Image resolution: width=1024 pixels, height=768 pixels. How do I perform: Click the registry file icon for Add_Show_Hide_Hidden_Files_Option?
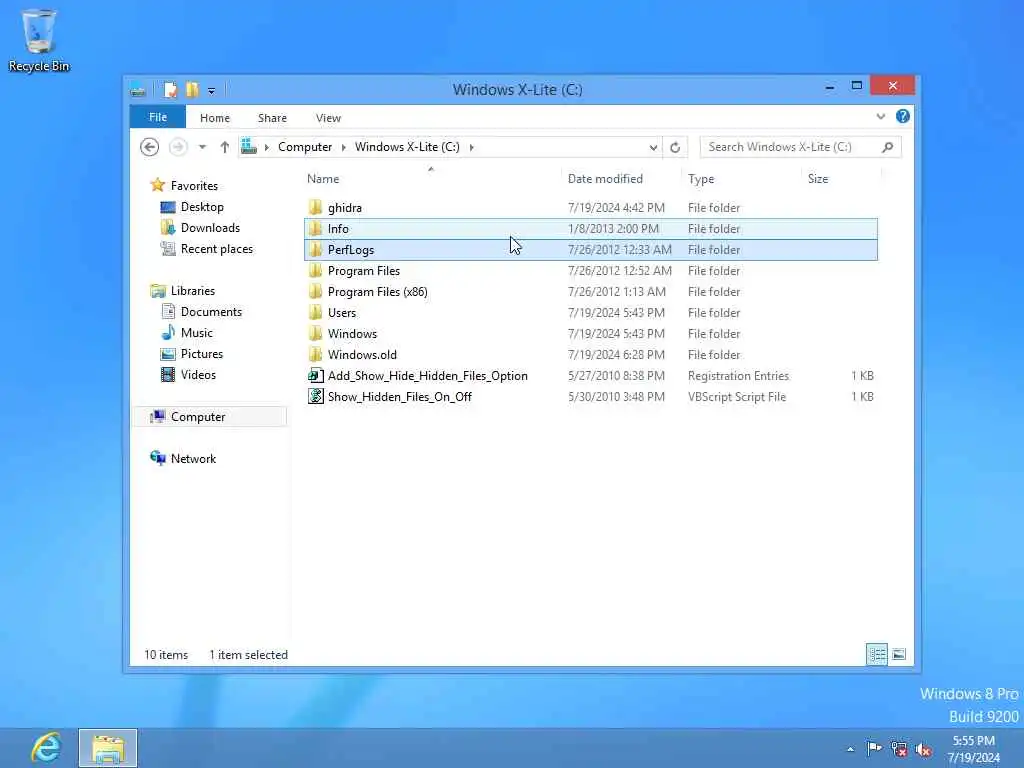click(315, 376)
